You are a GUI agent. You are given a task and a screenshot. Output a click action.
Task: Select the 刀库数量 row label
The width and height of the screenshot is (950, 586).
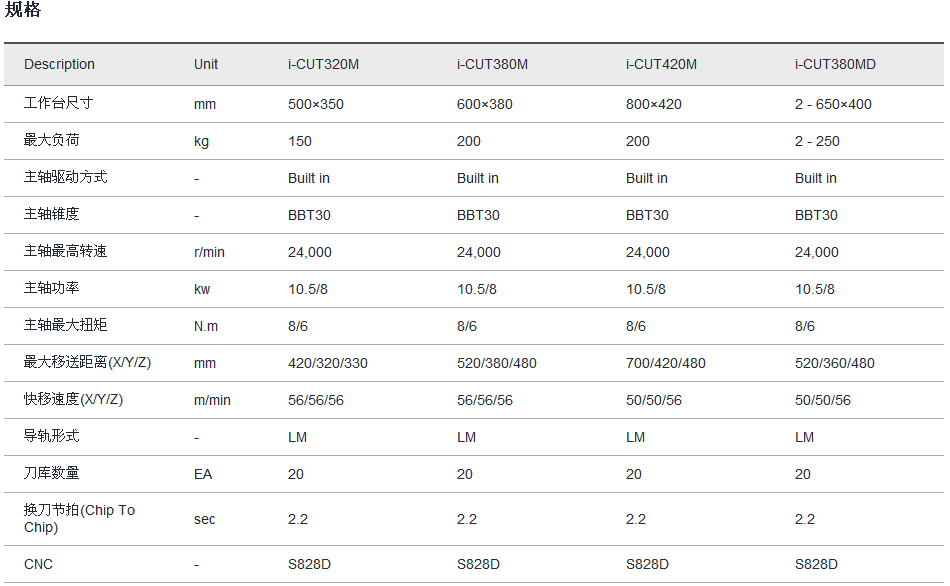tap(51, 473)
